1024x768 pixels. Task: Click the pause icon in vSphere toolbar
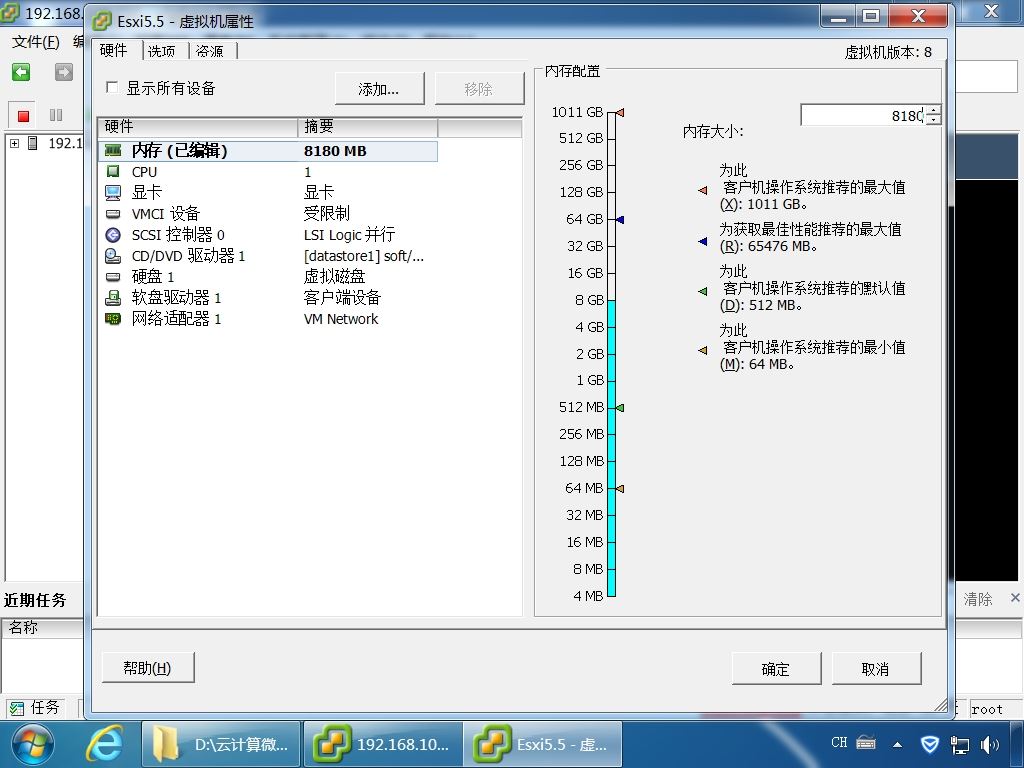click(56, 115)
